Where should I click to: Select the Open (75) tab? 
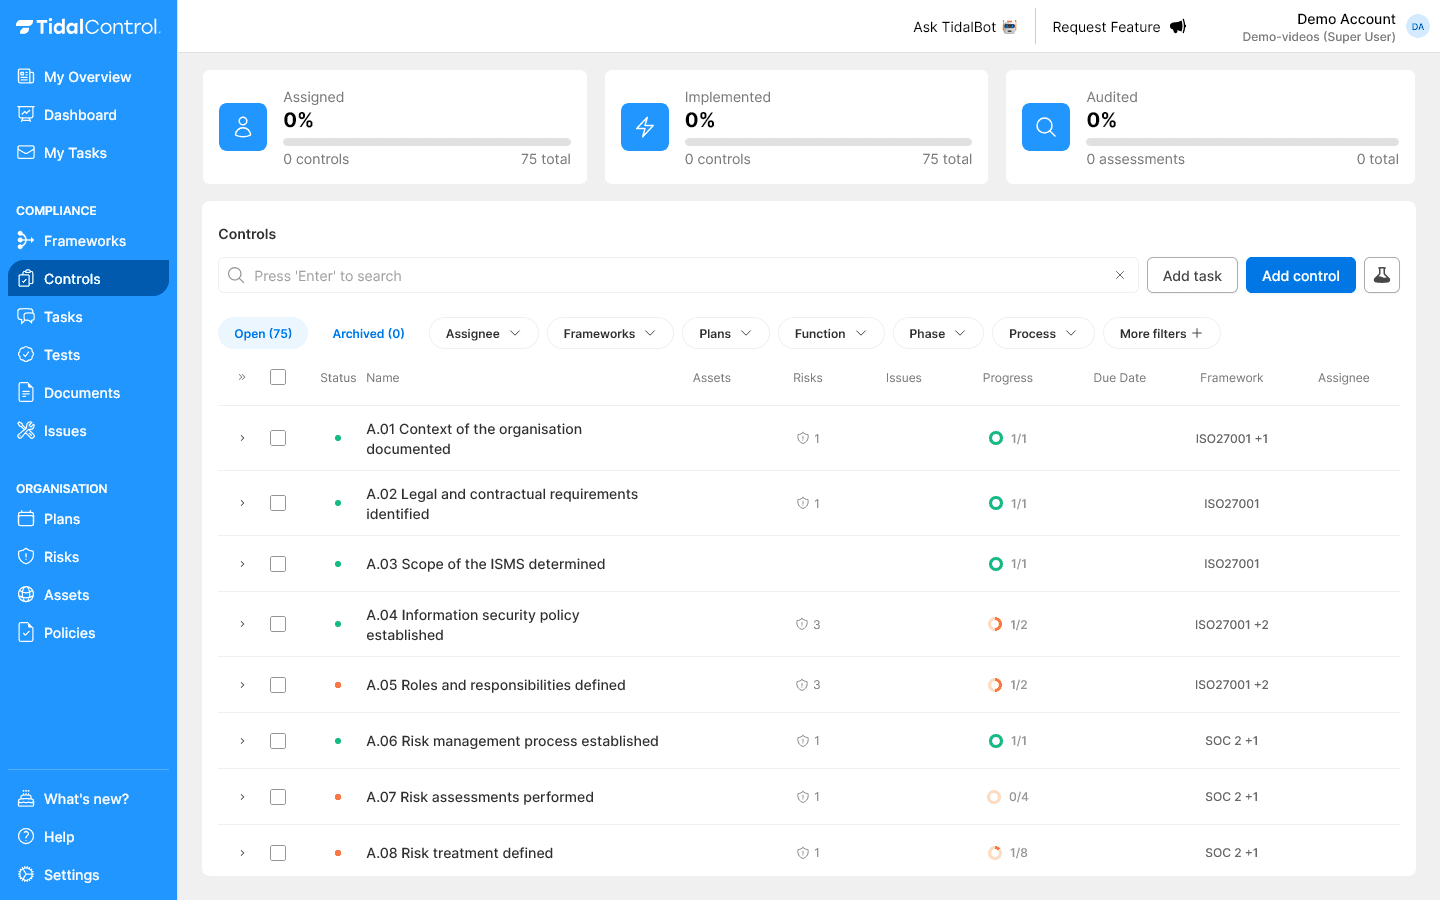(x=263, y=332)
